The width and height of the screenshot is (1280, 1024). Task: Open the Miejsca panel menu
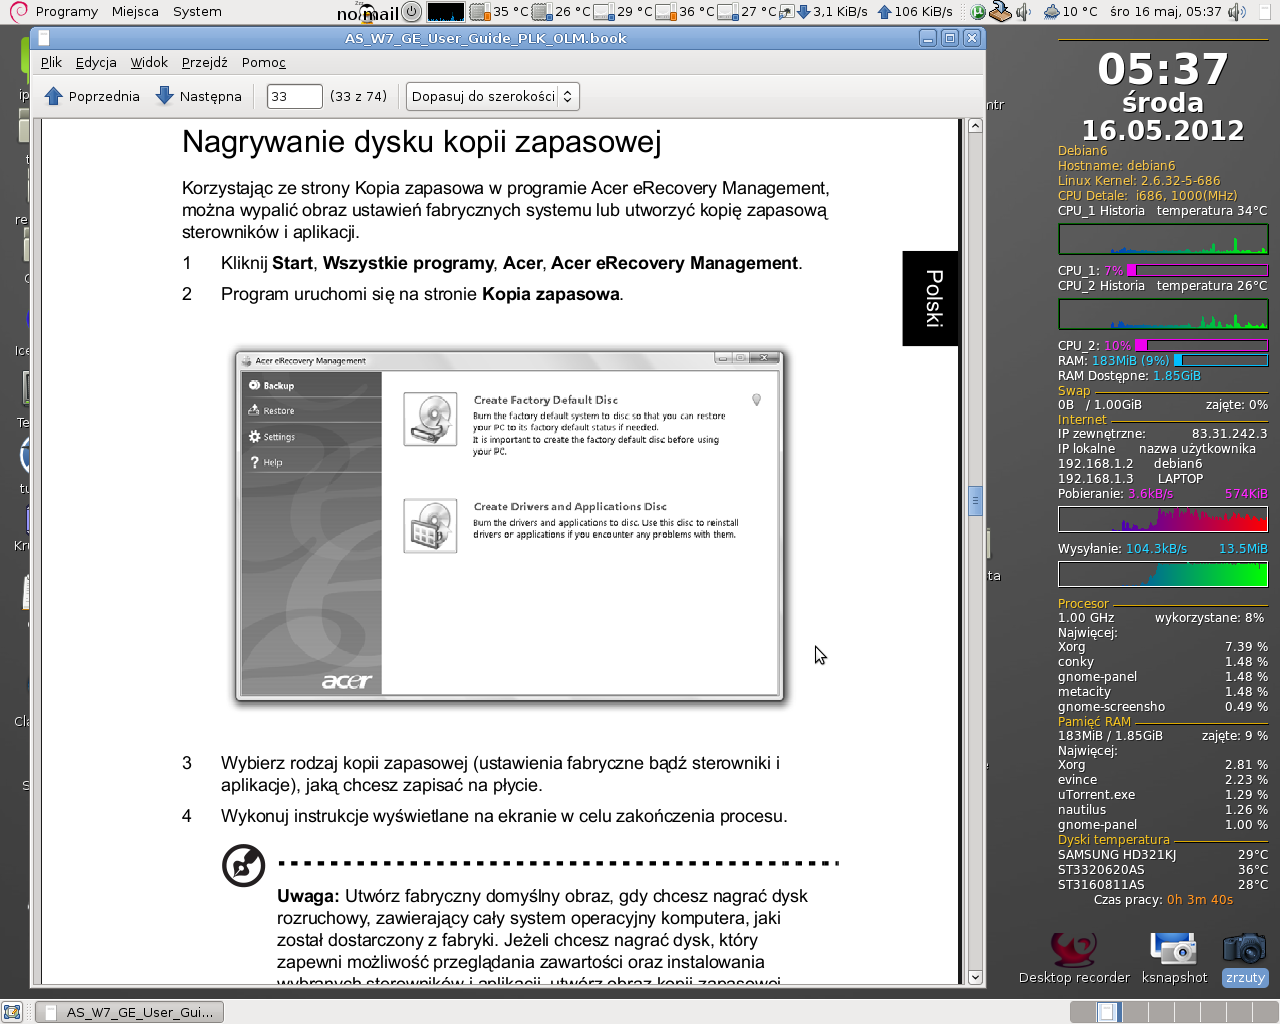pos(135,12)
